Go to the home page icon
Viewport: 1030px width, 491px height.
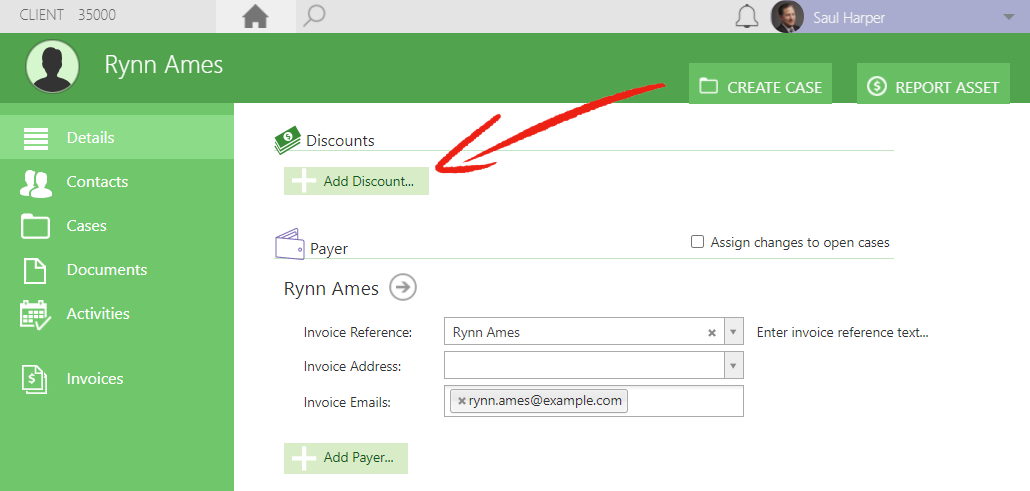pyautogui.click(x=256, y=16)
